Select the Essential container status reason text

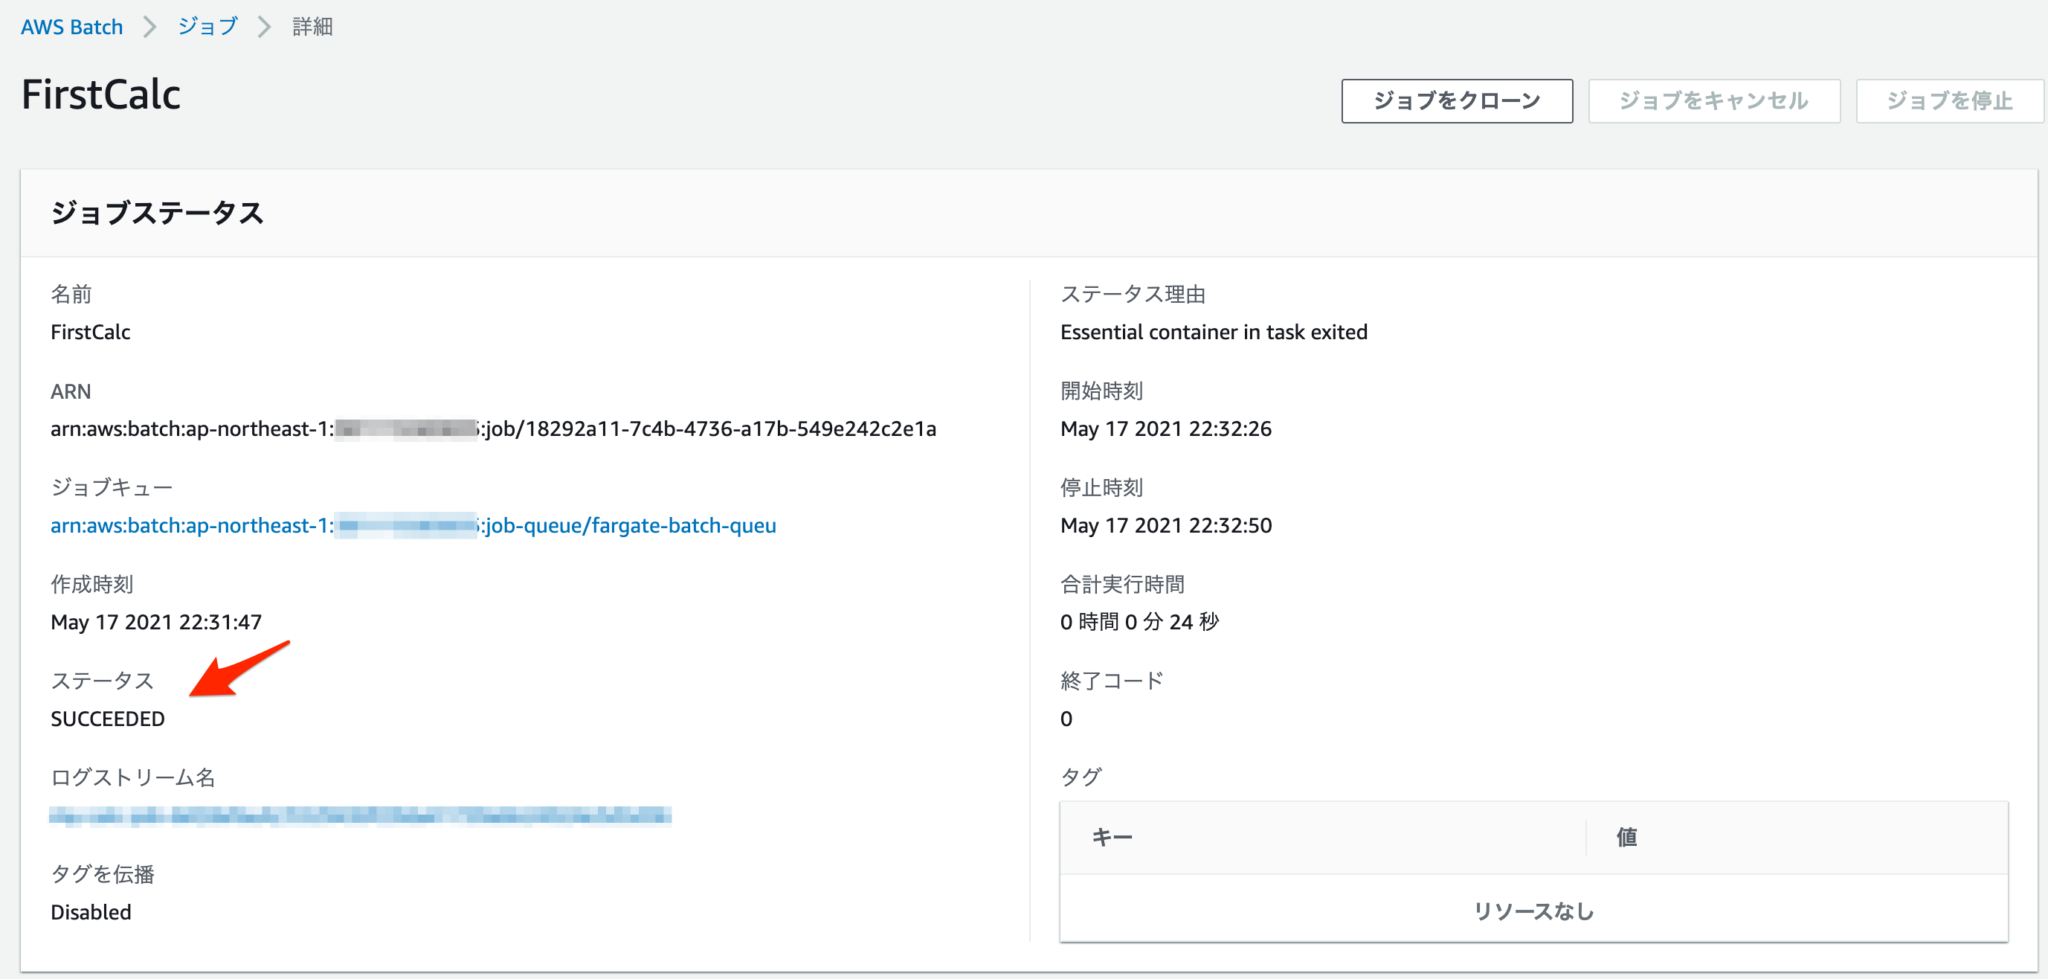pos(1214,331)
